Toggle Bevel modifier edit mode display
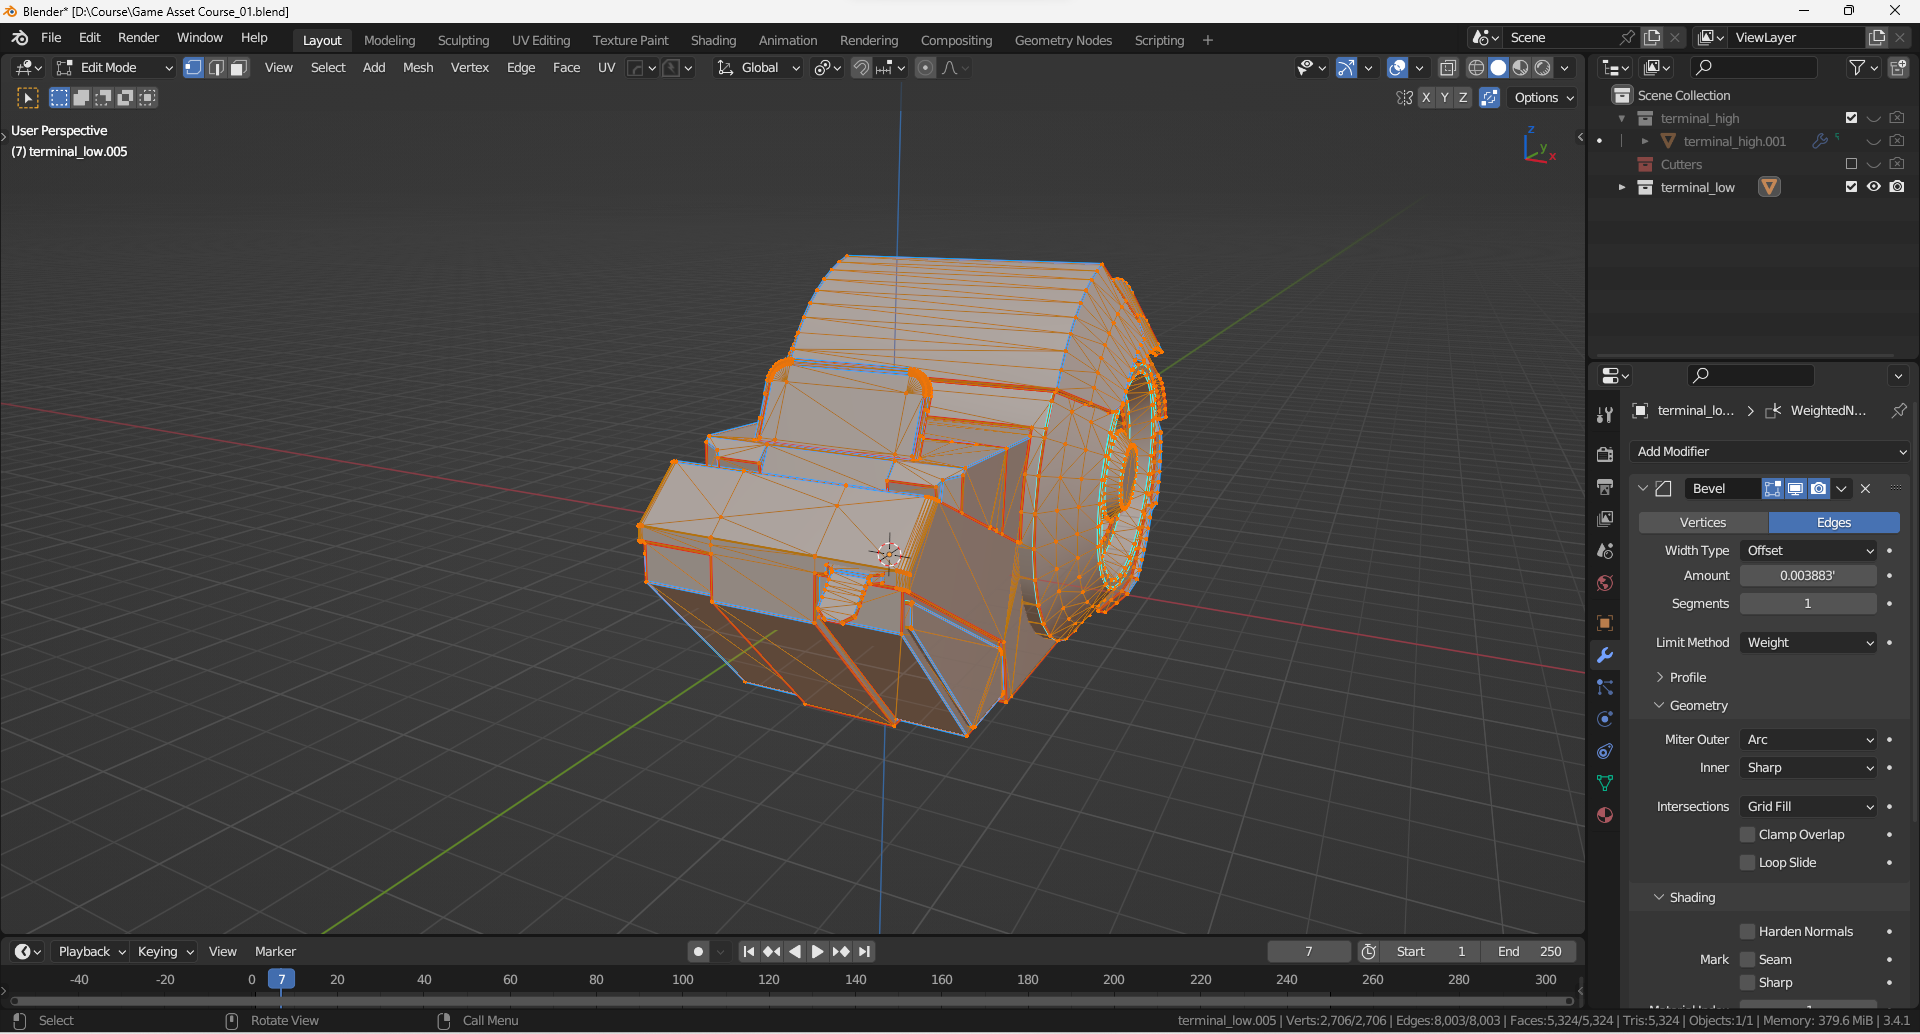The width and height of the screenshot is (1920, 1034). [x=1773, y=489]
